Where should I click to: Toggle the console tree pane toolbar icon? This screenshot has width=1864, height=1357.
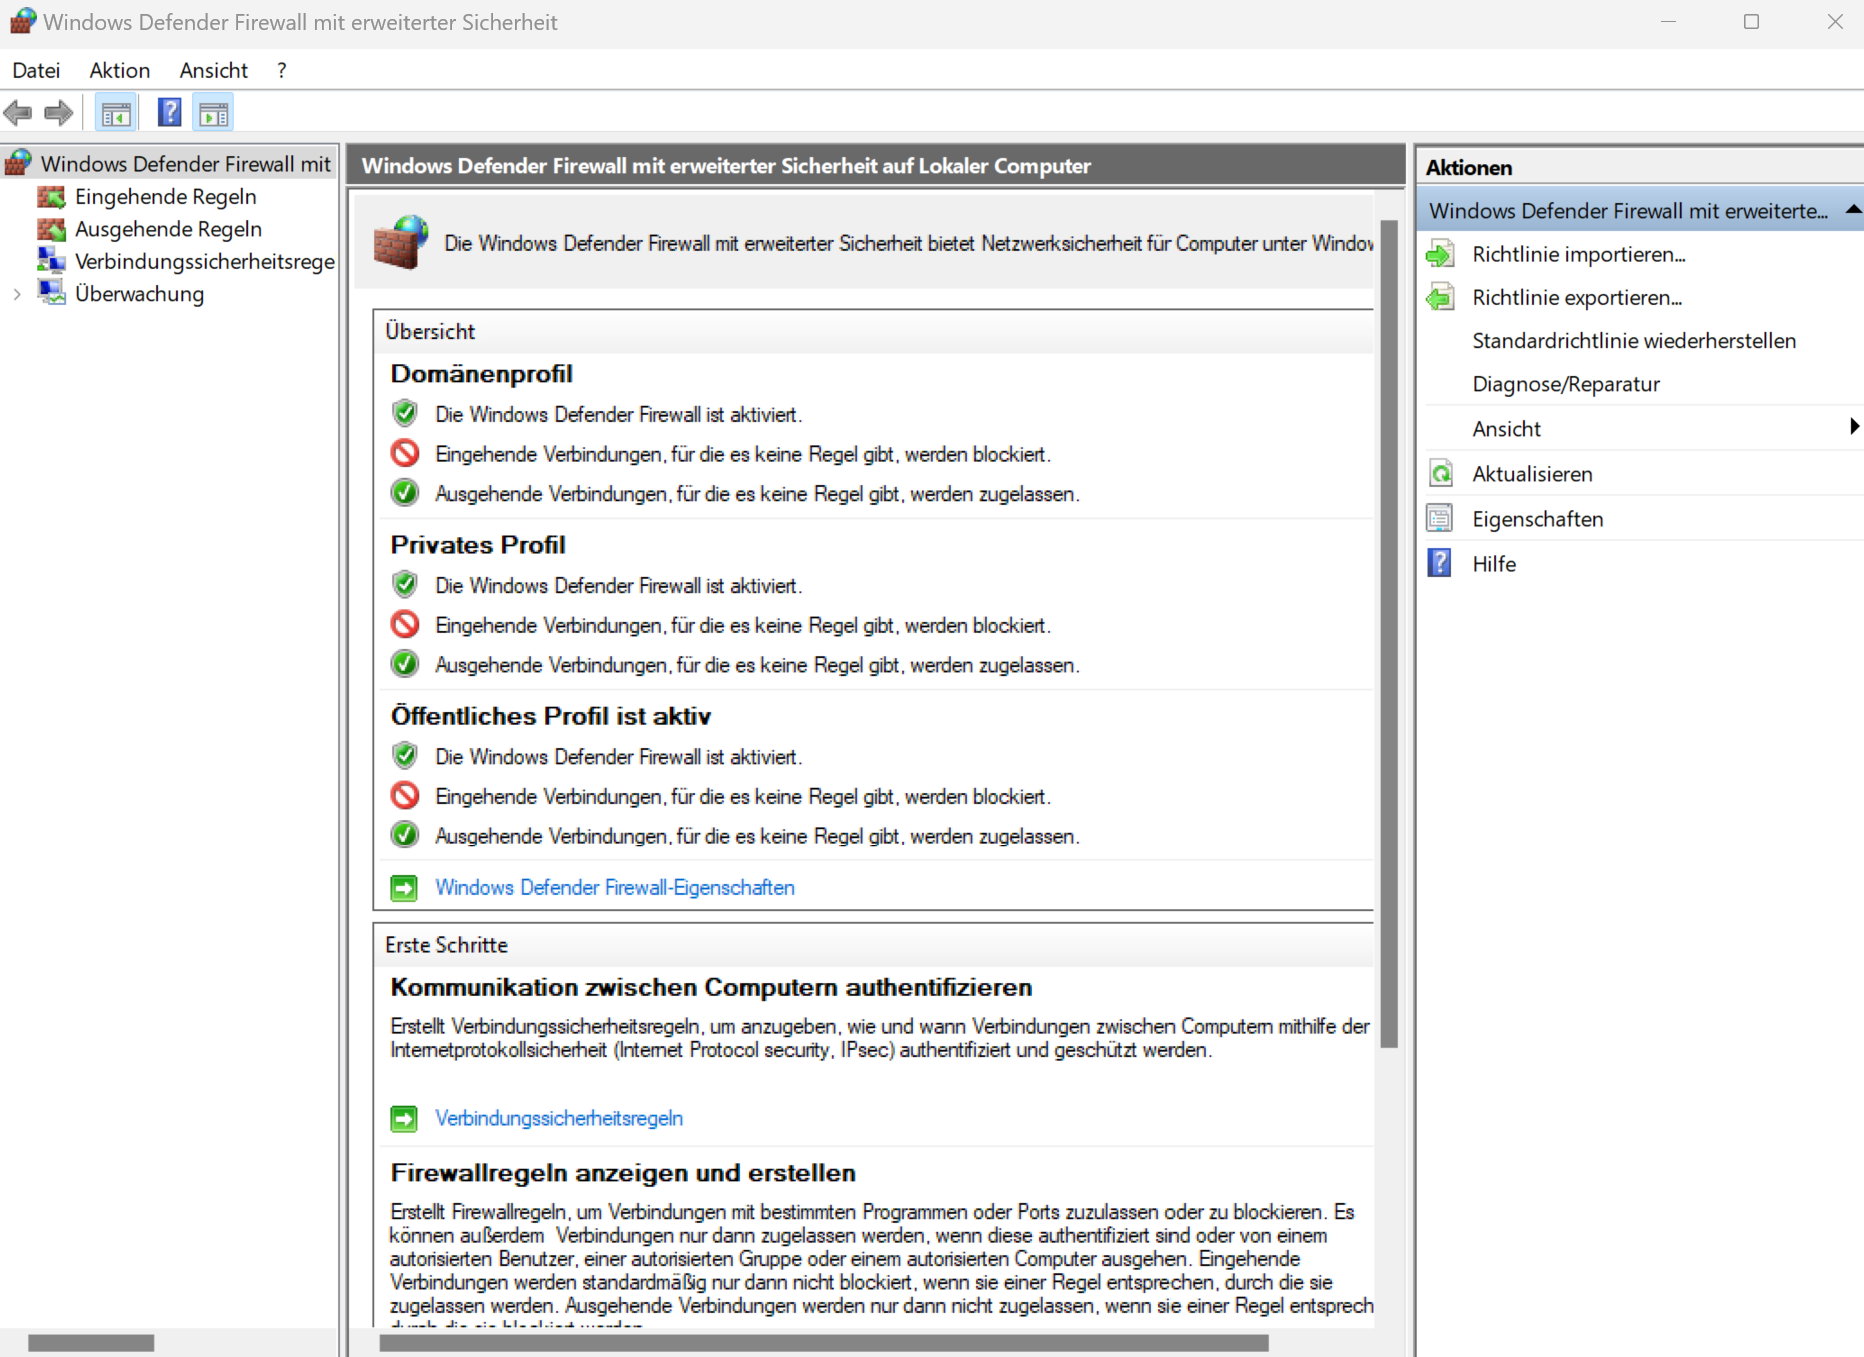tap(116, 113)
